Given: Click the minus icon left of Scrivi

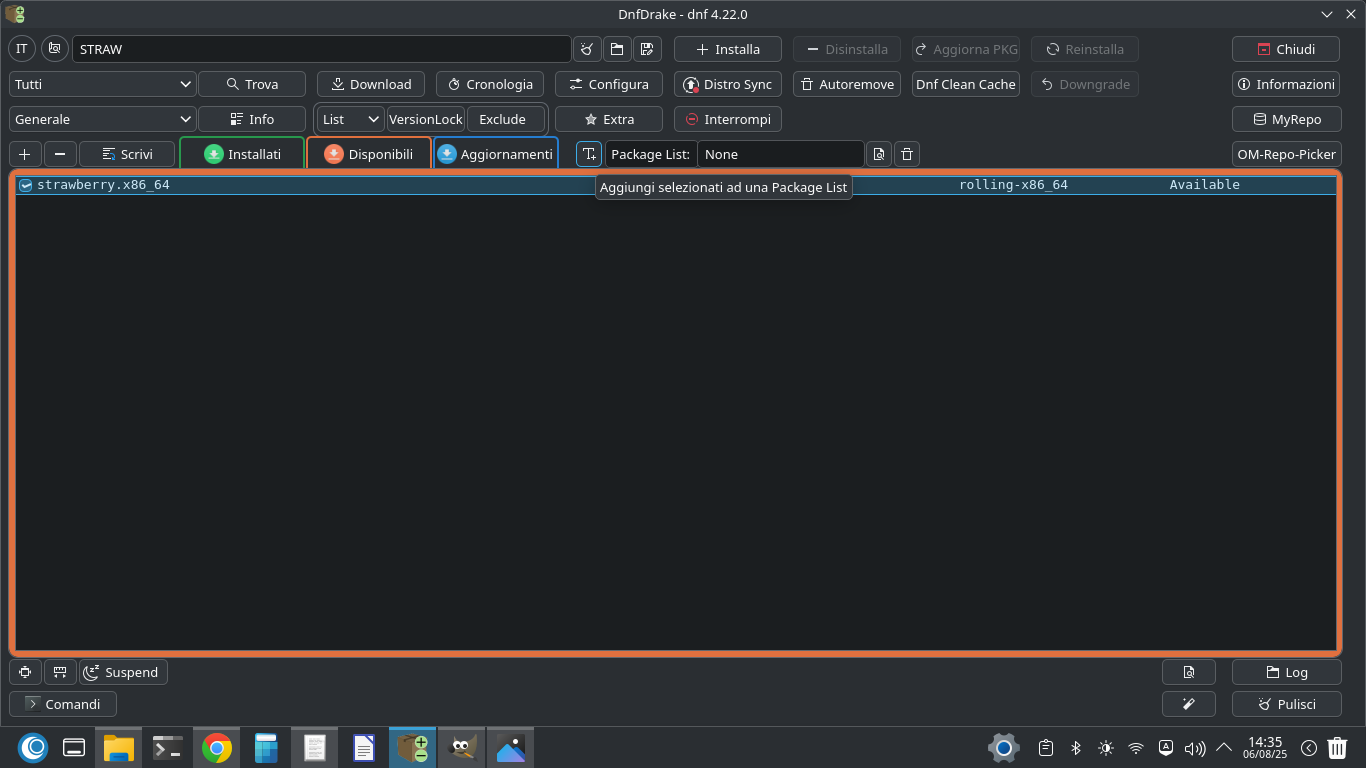Looking at the screenshot, I should click(x=60, y=154).
